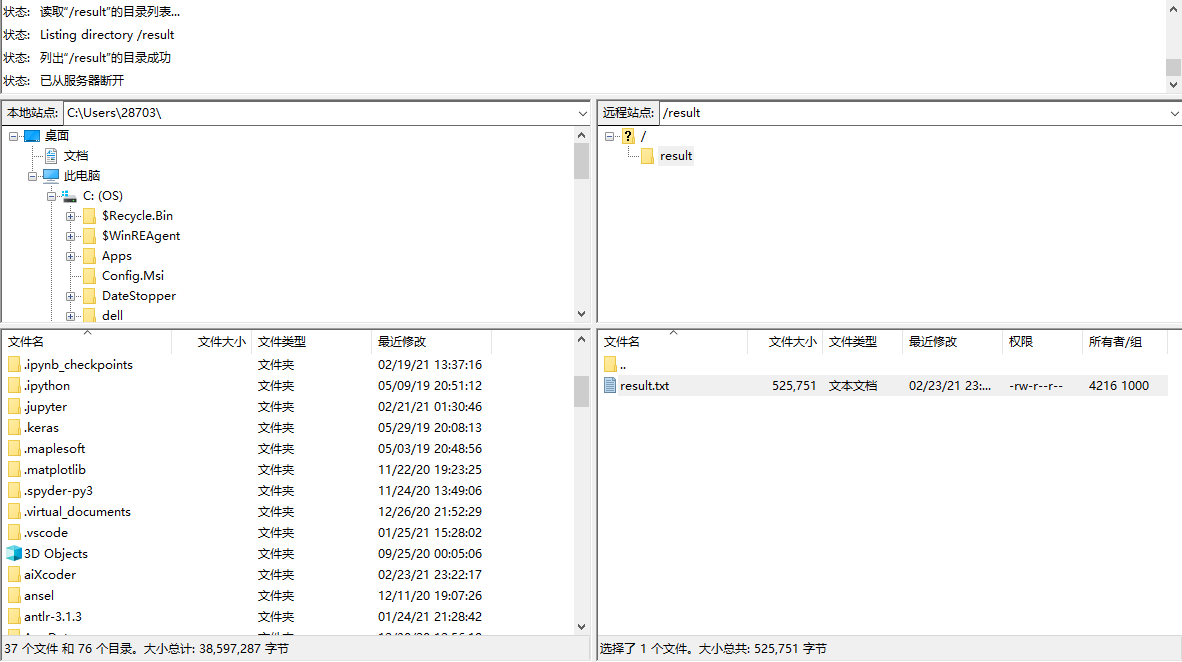
Task: Click the local file list scroll down arrow
Action: (x=581, y=627)
